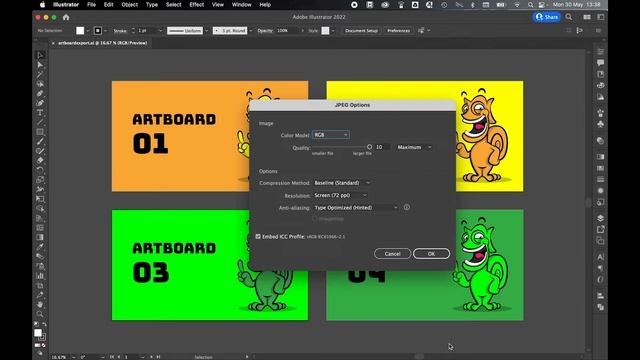Click the Quality slider handle
Screen dimensions: 640x360
pyautogui.click(x=369, y=147)
